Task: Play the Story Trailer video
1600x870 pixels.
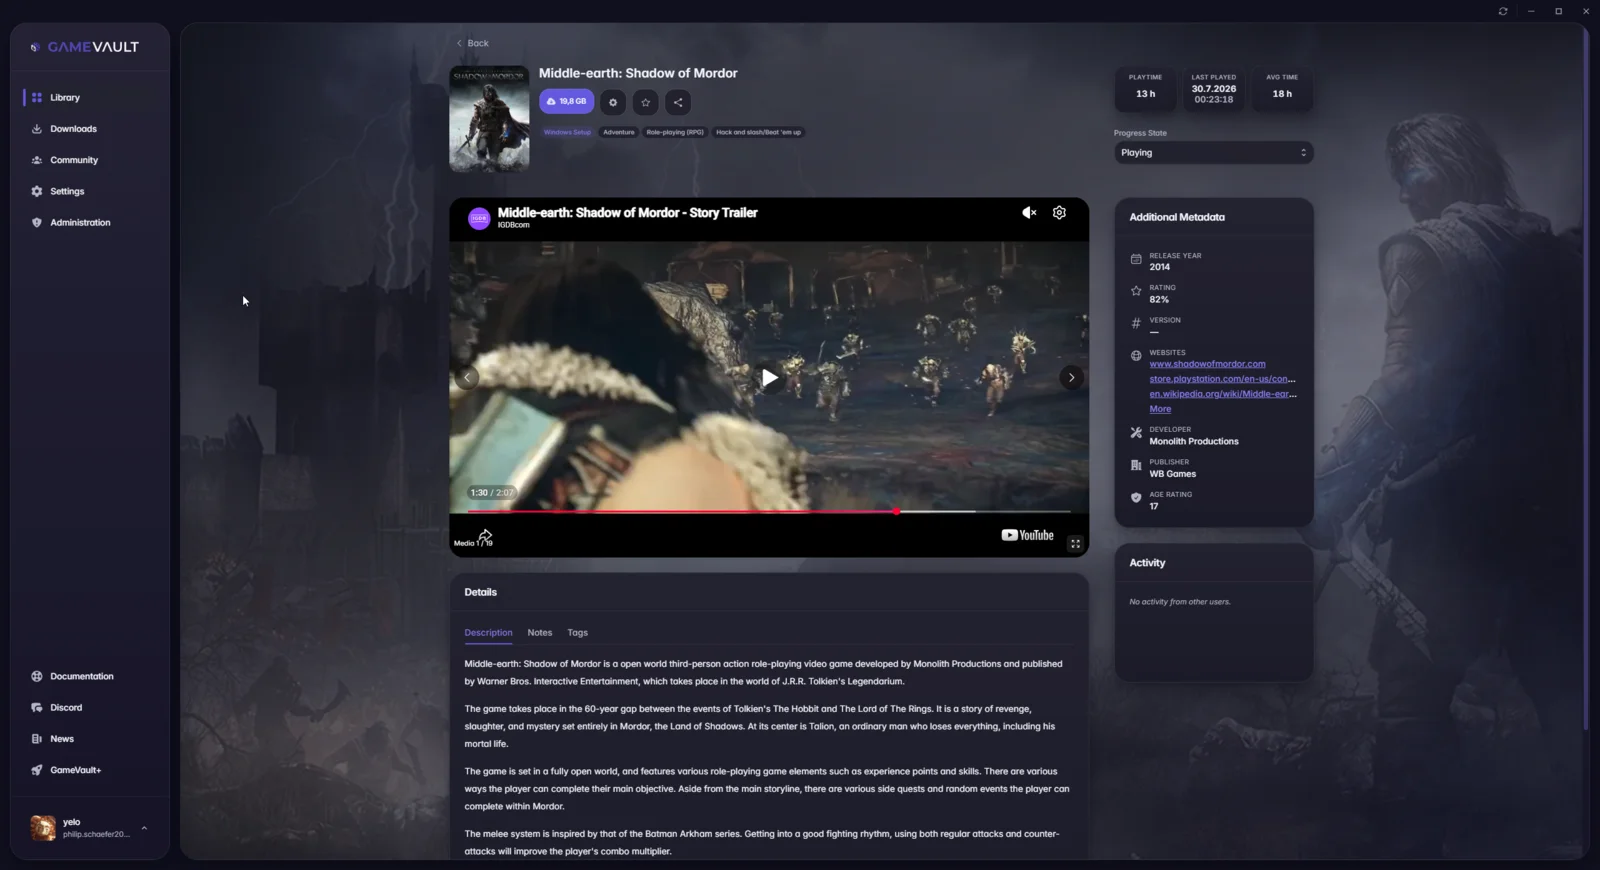Action: coord(769,377)
